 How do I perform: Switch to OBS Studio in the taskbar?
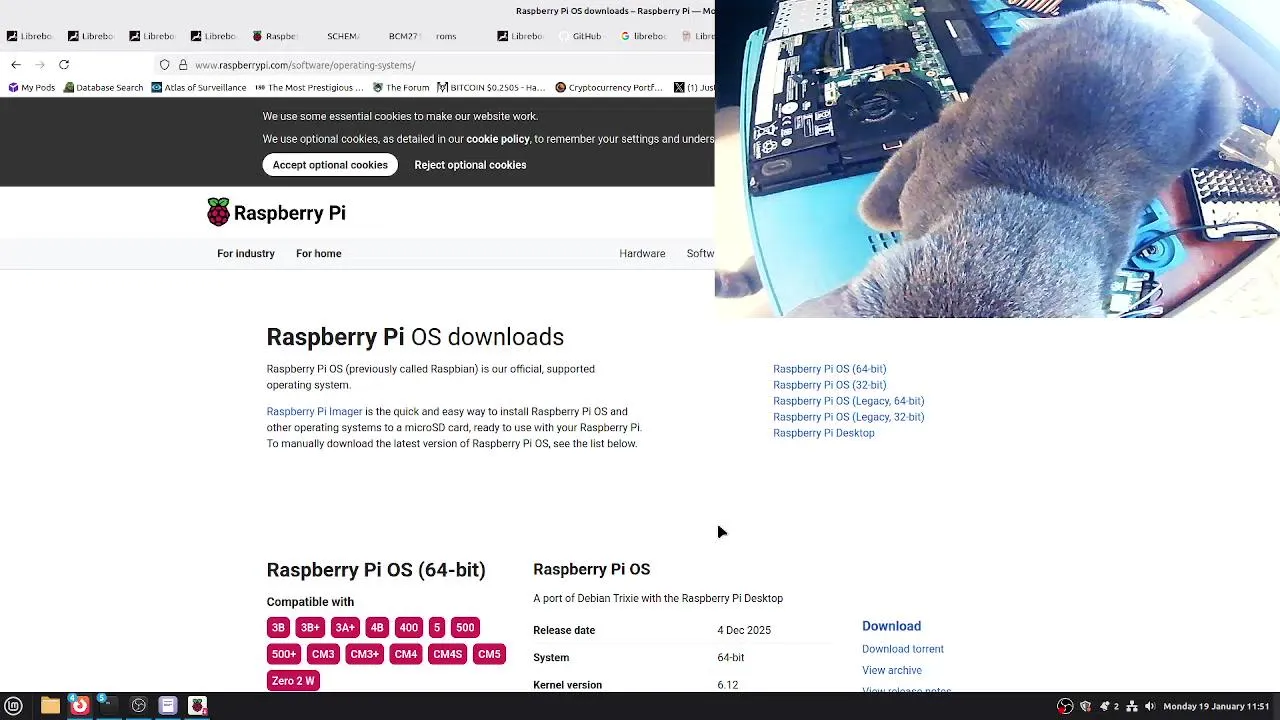click(139, 706)
